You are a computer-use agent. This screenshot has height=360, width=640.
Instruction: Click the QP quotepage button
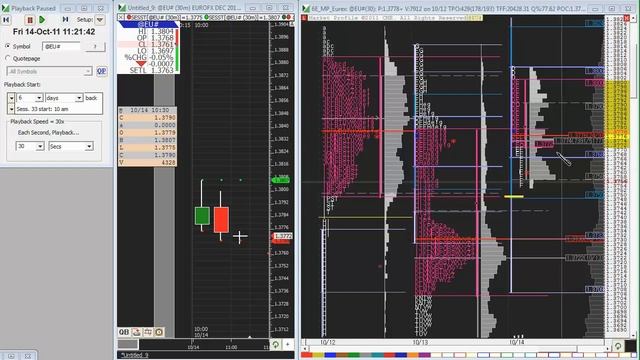101,71
